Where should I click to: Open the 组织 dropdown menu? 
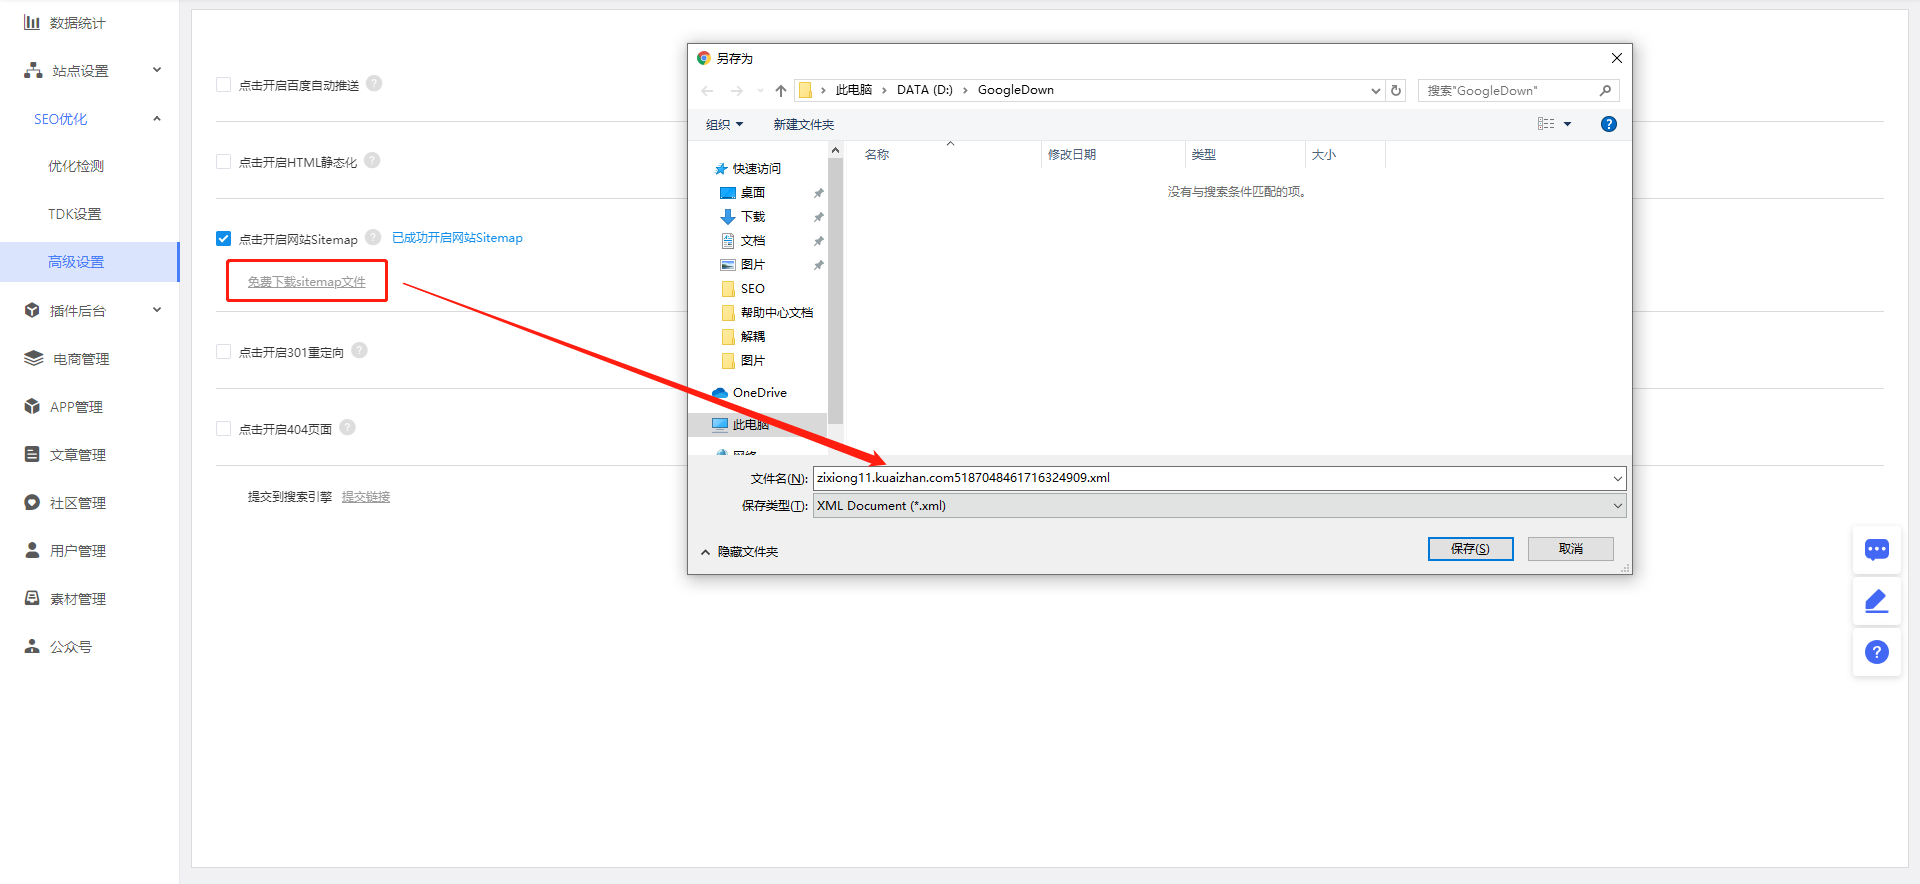(x=724, y=125)
